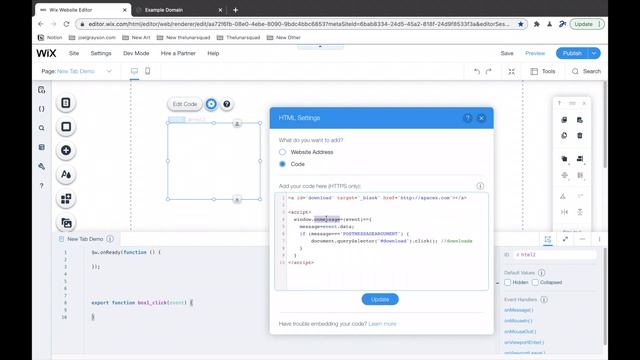Image resolution: width=640 pixels, height=360 pixels.
Task: Click the Edit Code button
Action: [x=184, y=104]
